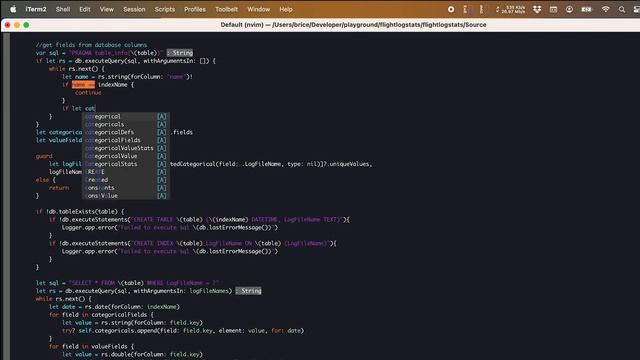Open the Profiles menu
This screenshot has height=360, width=640.
tap(195, 9)
